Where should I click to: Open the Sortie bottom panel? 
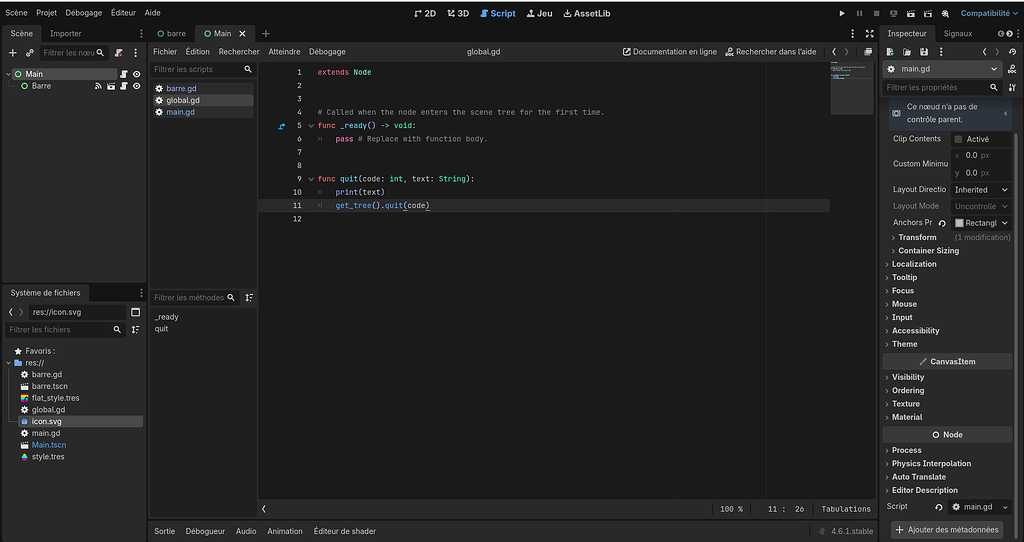pyautogui.click(x=165, y=532)
